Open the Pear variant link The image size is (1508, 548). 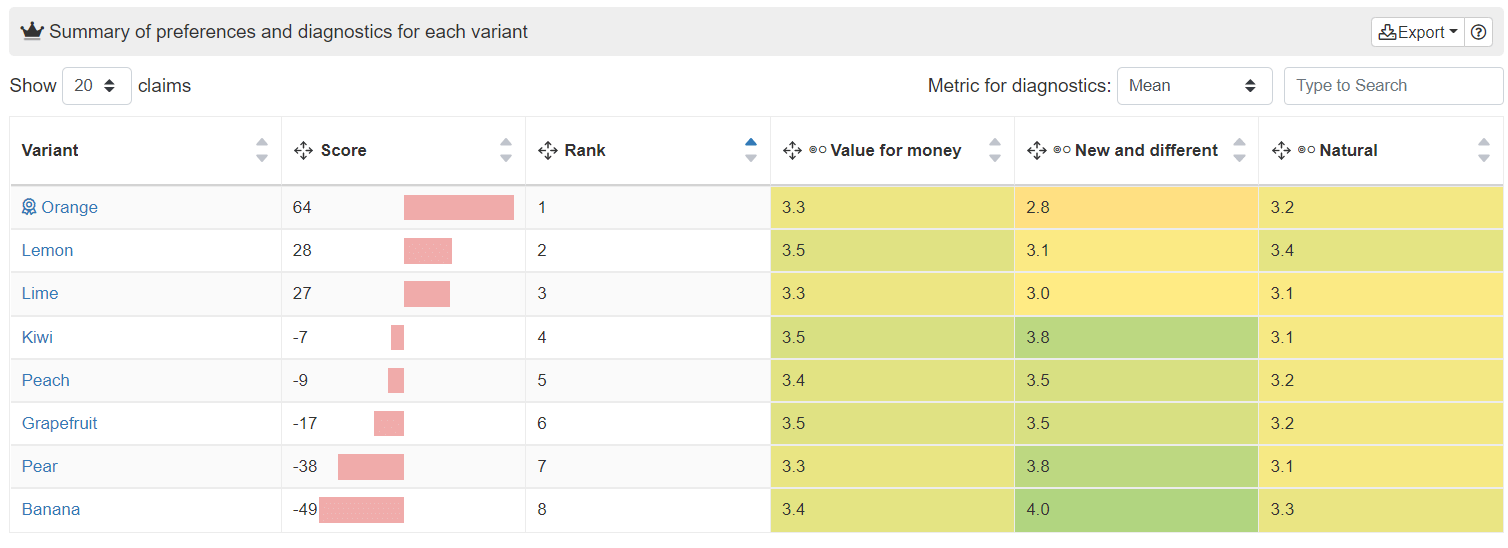pos(40,466)
